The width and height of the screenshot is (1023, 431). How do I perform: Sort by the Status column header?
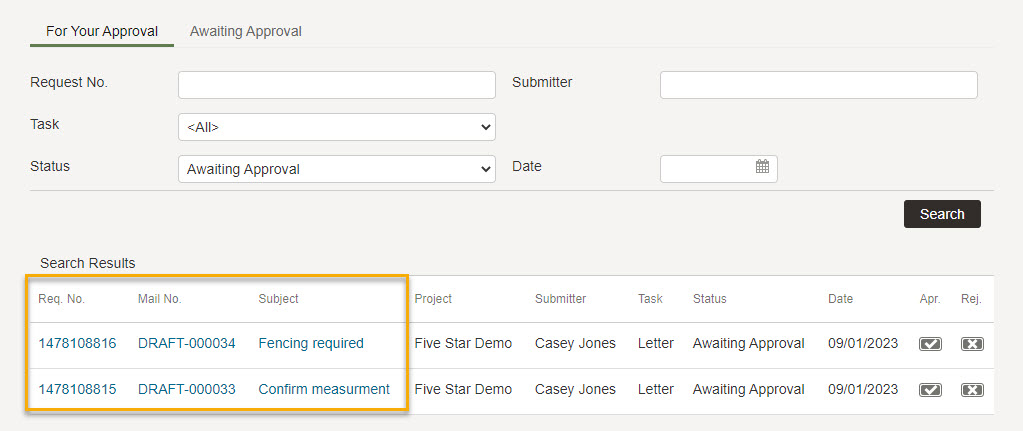[x=710, y=299]
